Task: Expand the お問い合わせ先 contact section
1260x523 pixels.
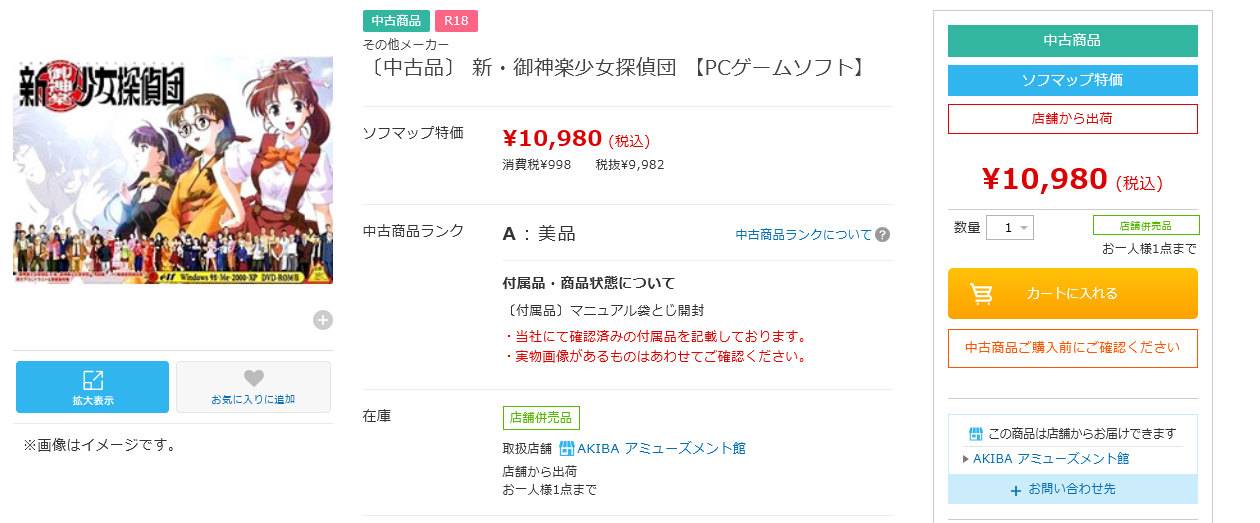Action: 1072,489
